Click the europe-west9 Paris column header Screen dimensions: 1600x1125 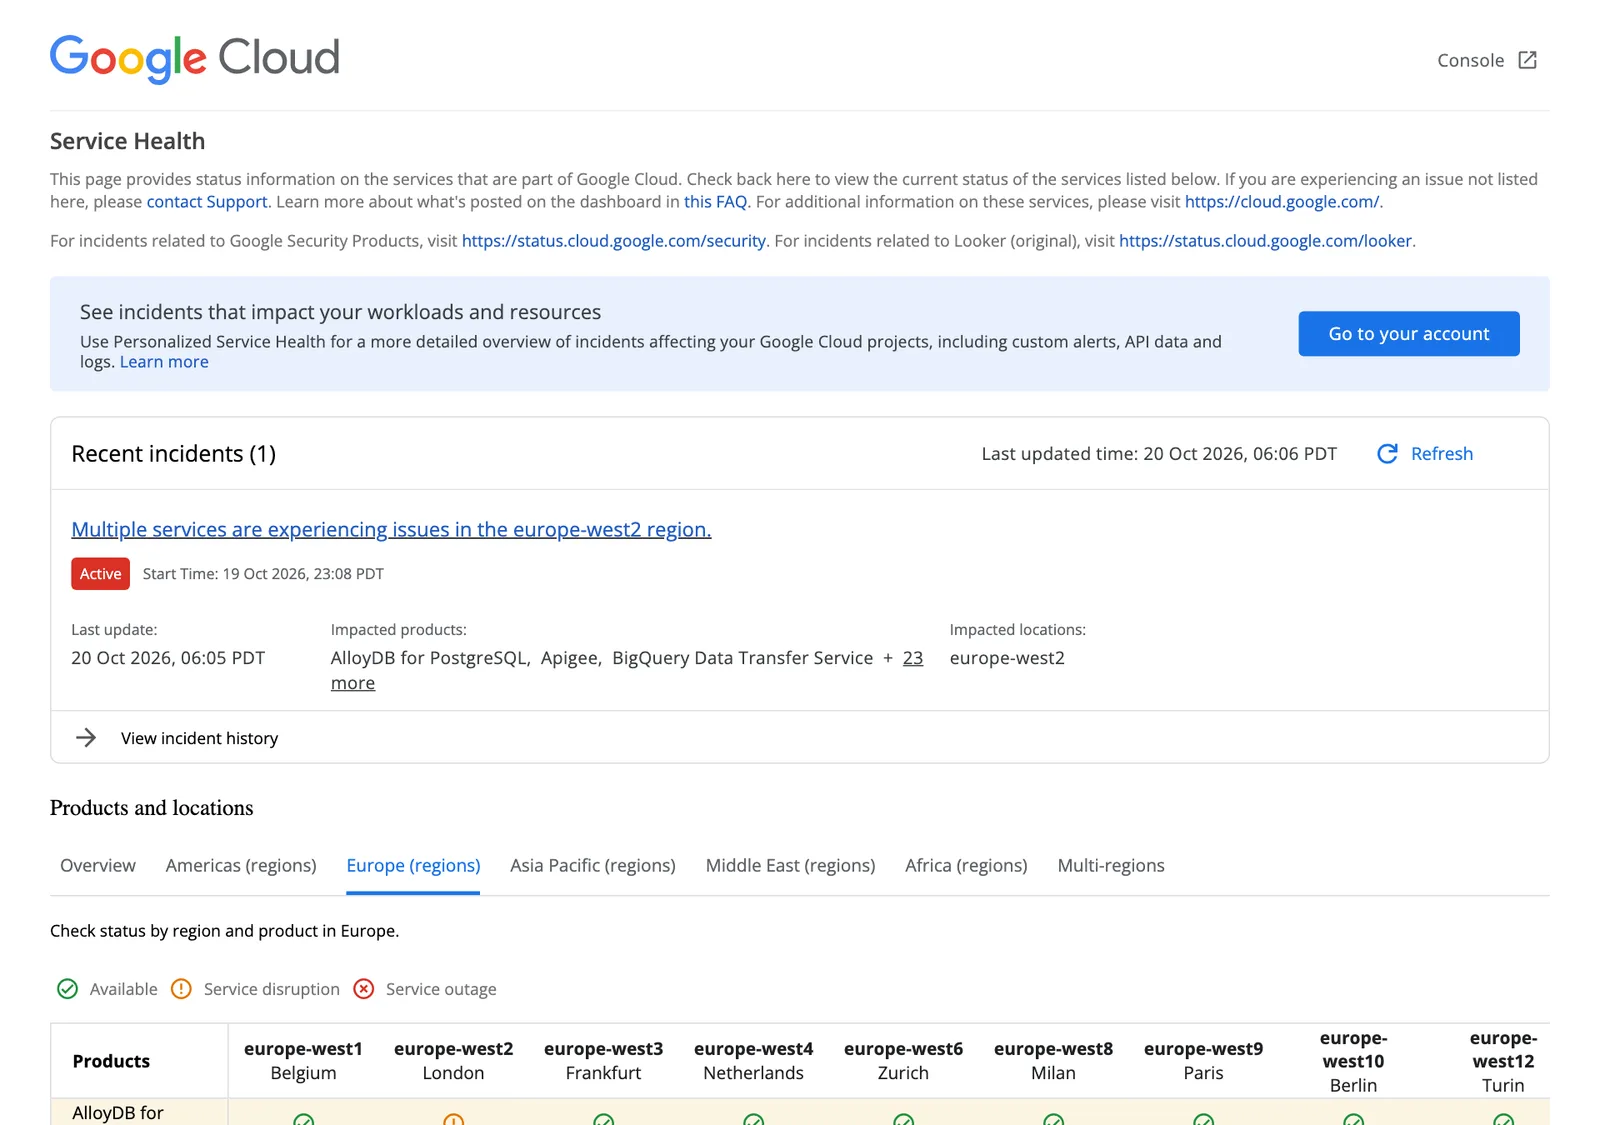tap(1203, 1061)
